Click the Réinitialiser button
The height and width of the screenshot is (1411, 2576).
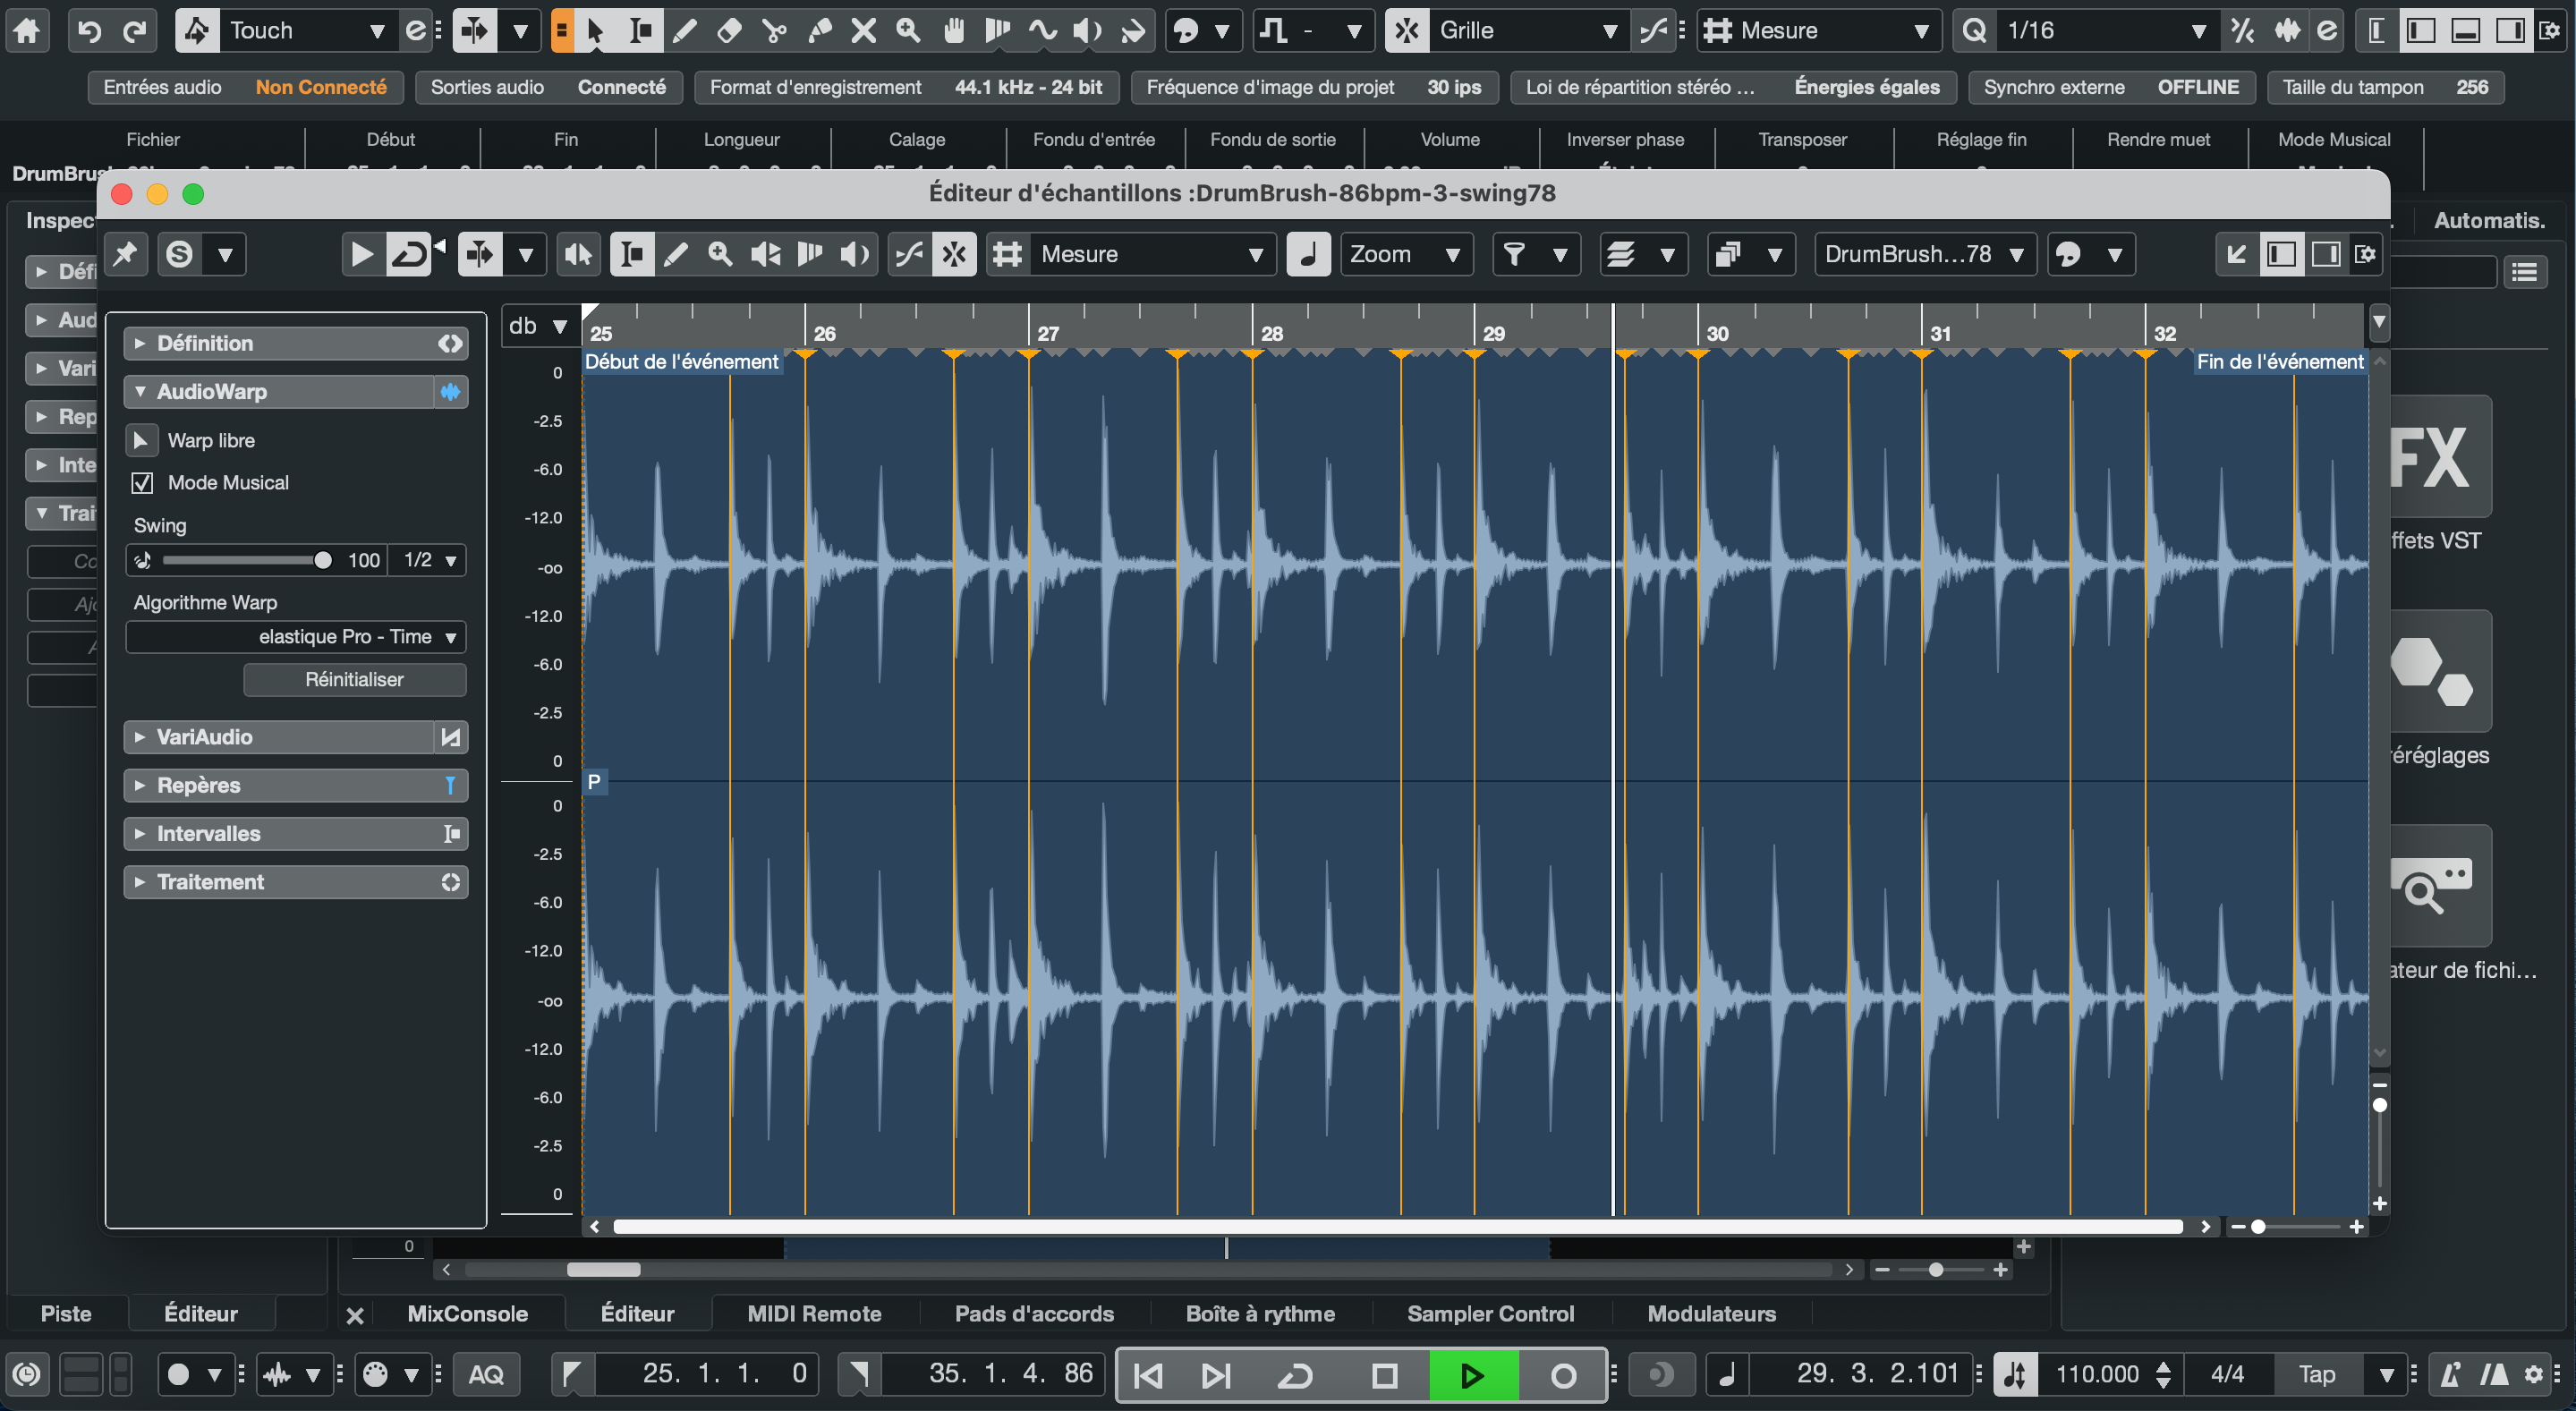click(354, 679)
